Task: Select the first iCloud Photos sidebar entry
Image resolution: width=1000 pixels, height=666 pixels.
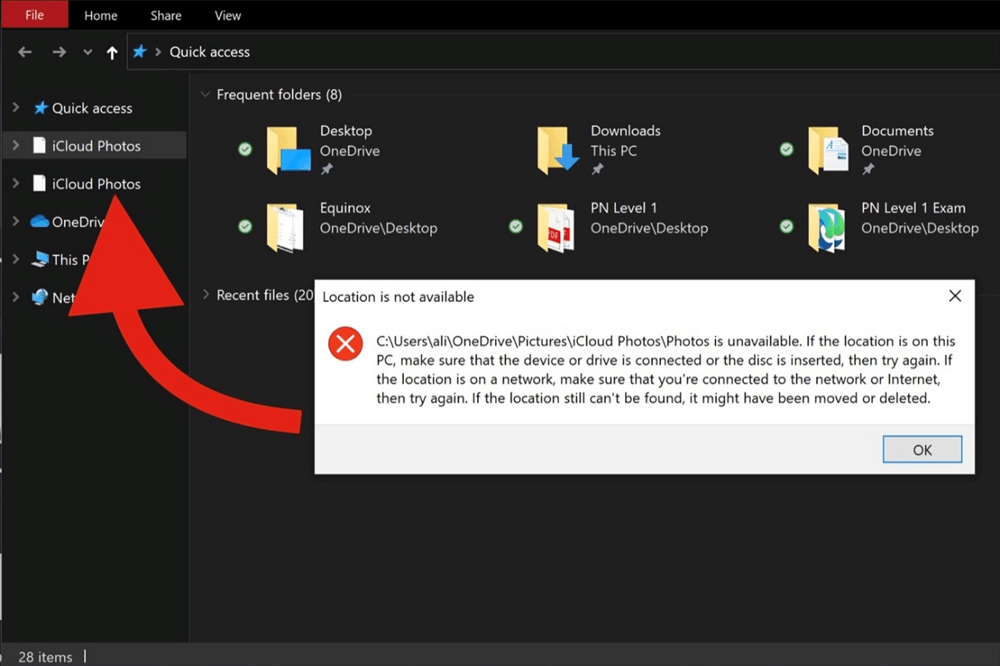Action: click(96, 146)
